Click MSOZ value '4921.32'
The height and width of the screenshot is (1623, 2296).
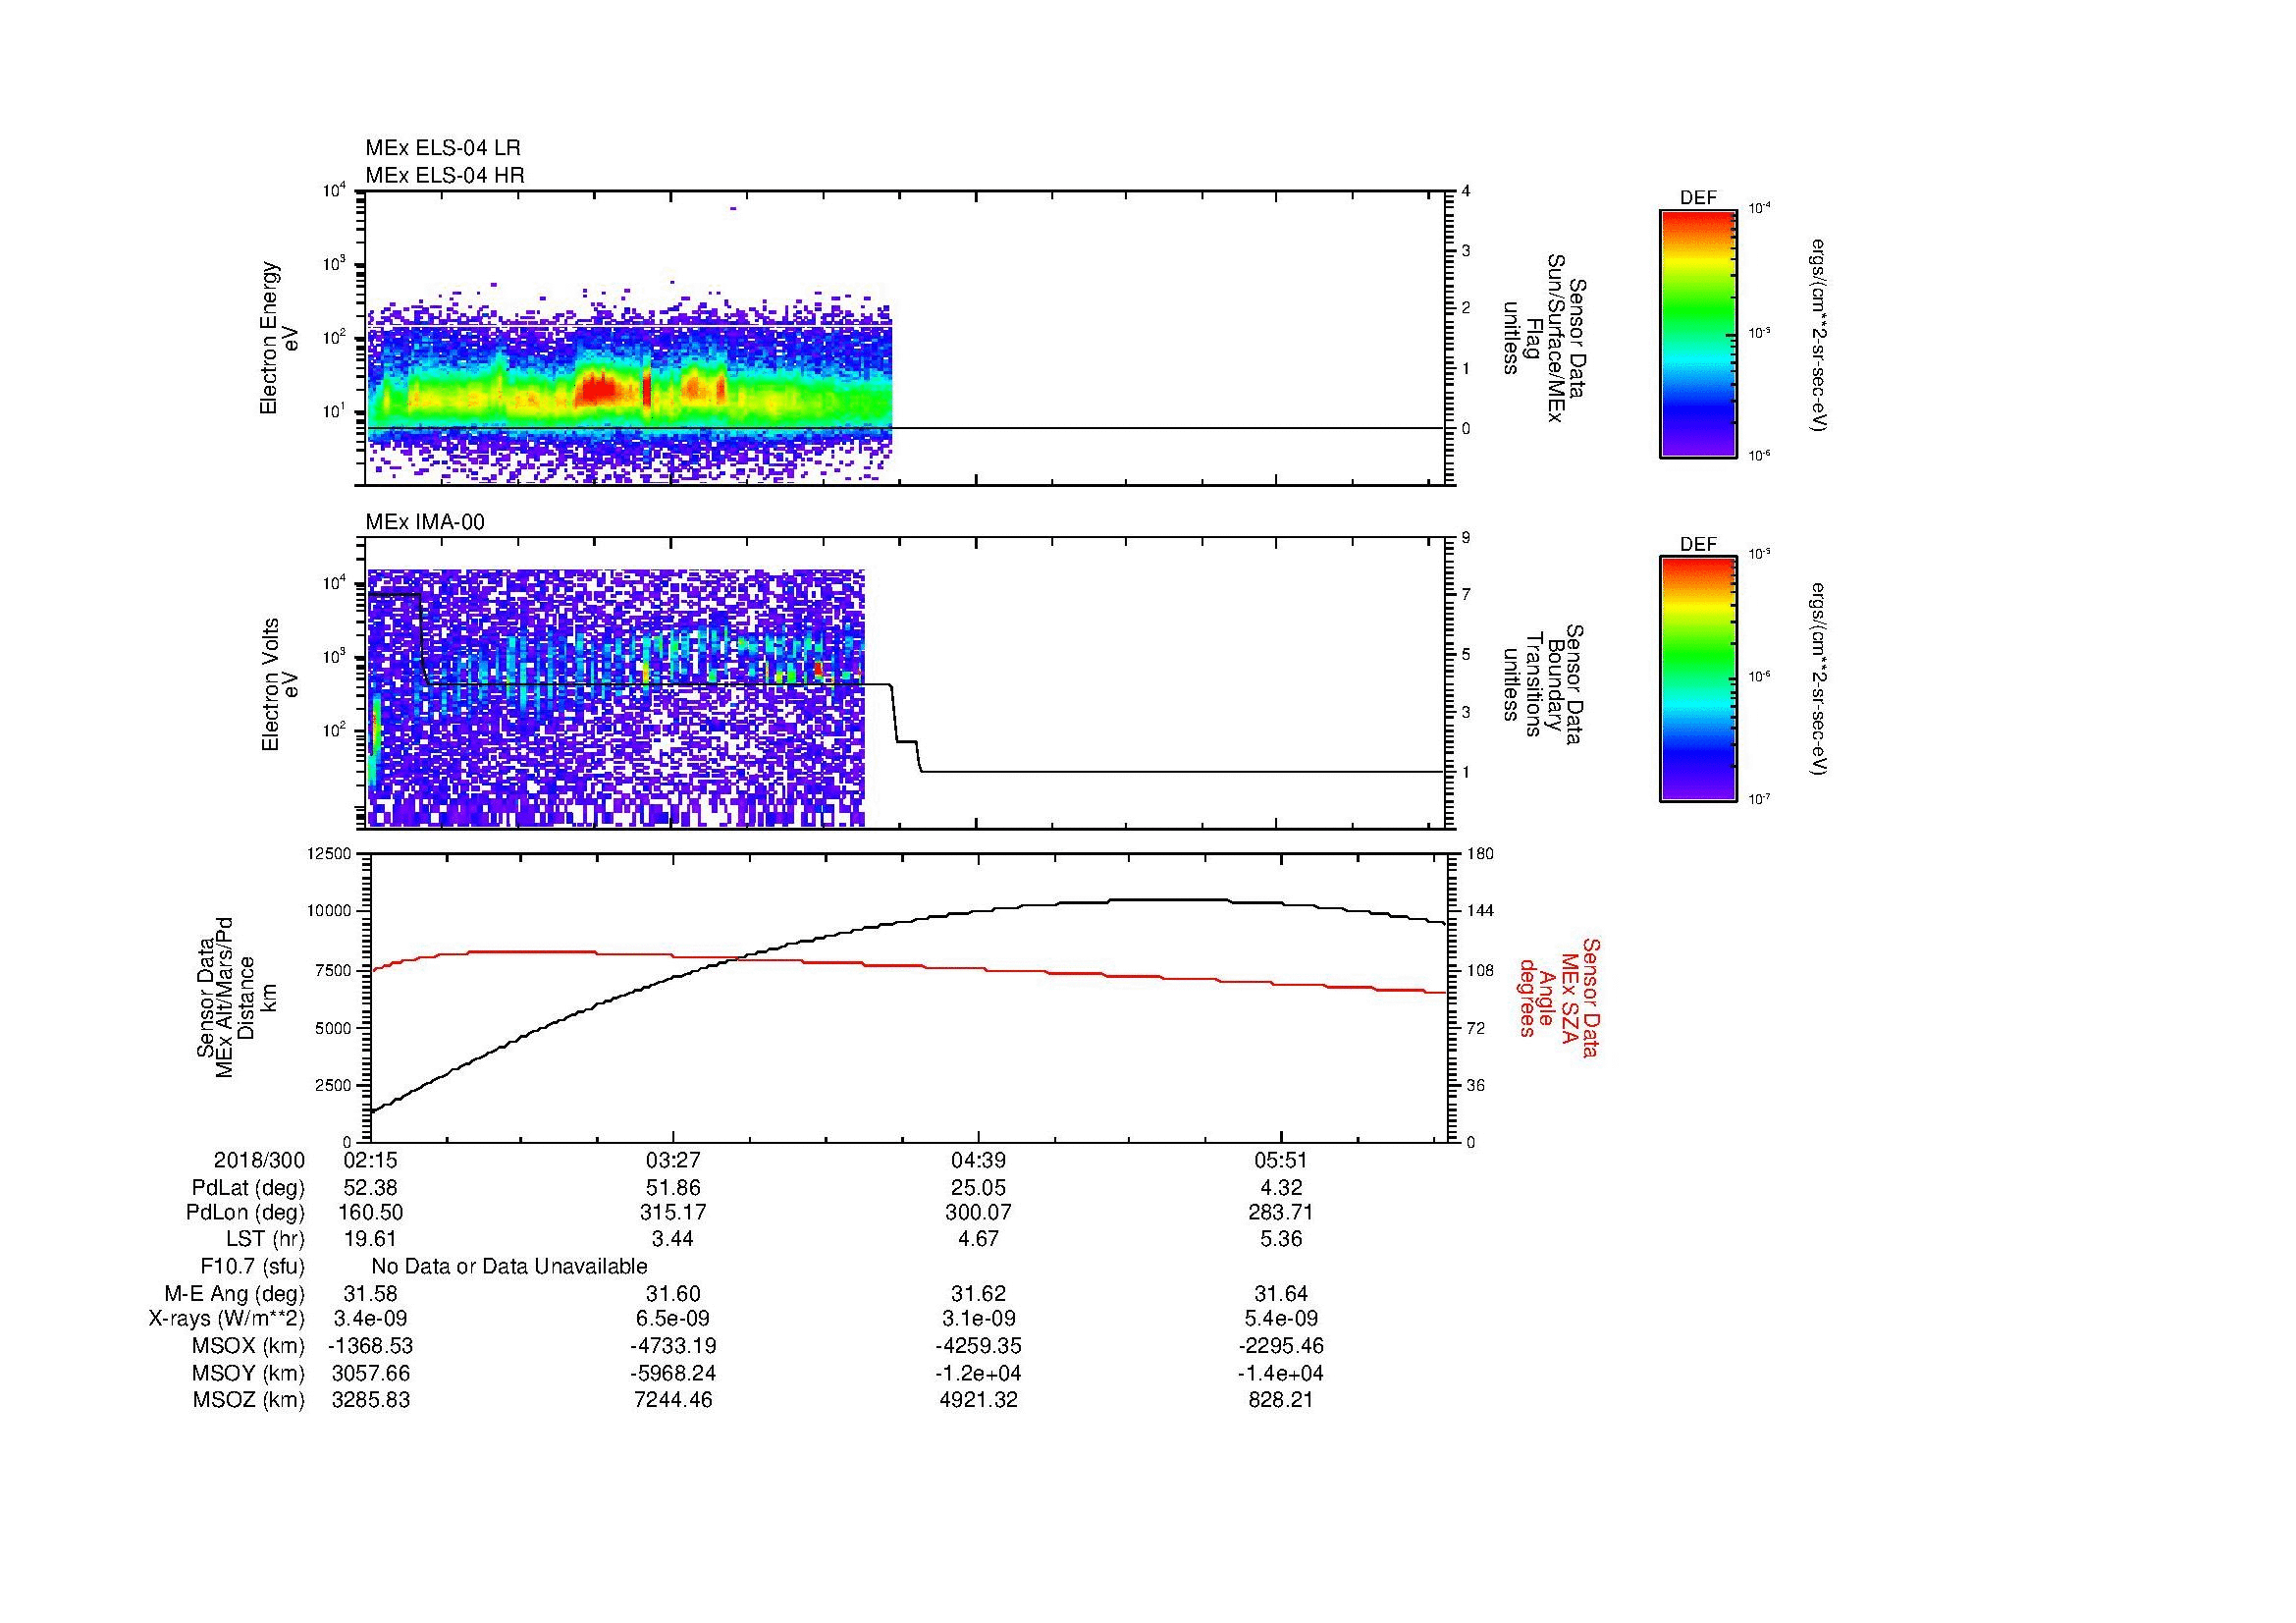978,1400
